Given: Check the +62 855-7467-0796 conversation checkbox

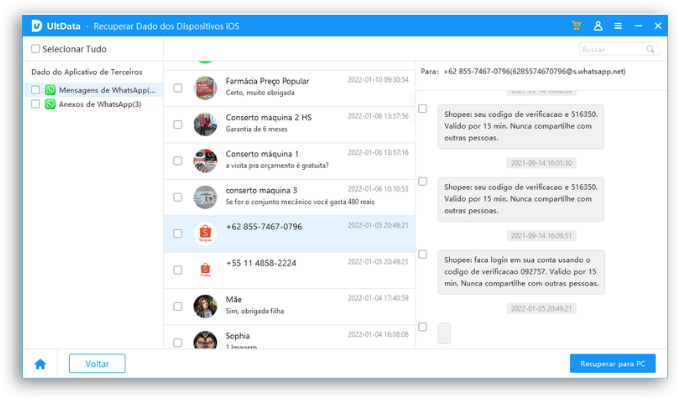Looking at the screenshot, I should (x=178, y=233).
